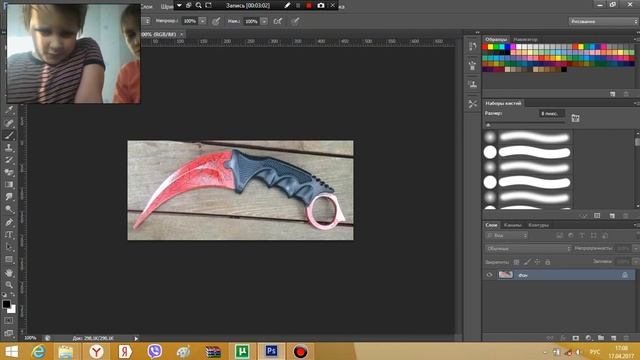Pick the red swatch in Образцы
This screenshot has height=360, width=640.
[x=485, y=47]
